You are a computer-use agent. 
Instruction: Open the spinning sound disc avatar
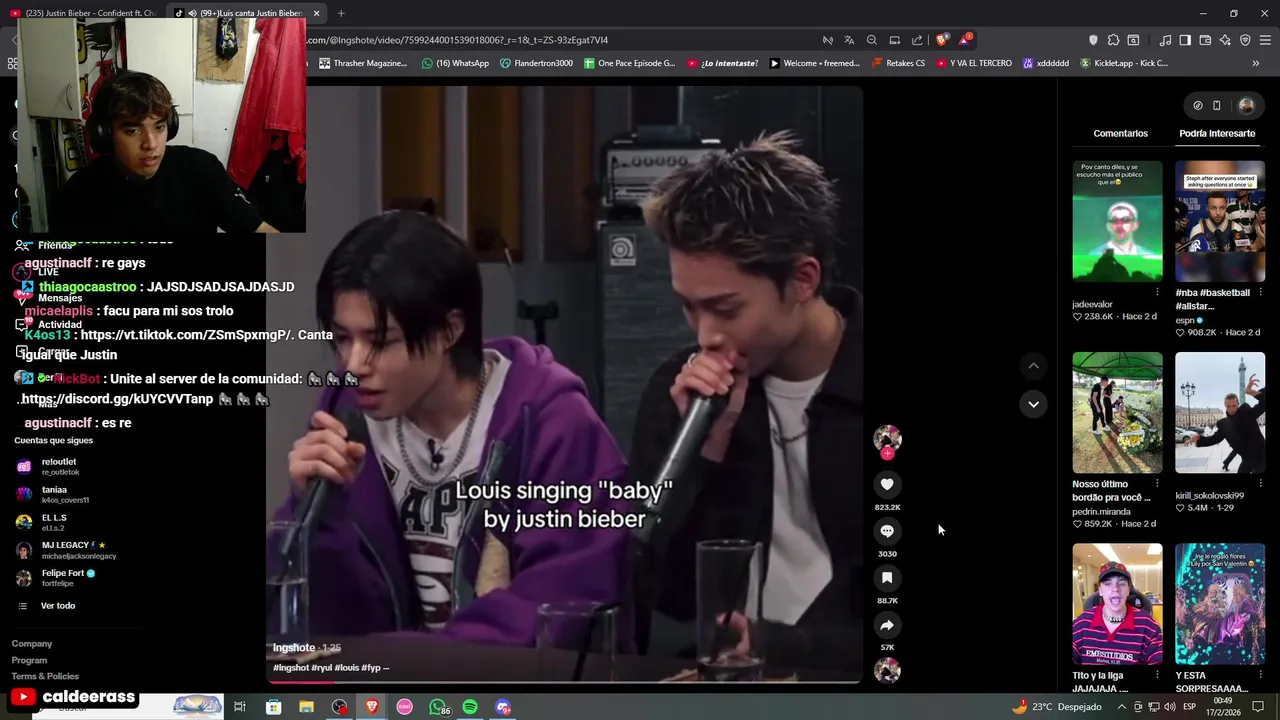887,671
